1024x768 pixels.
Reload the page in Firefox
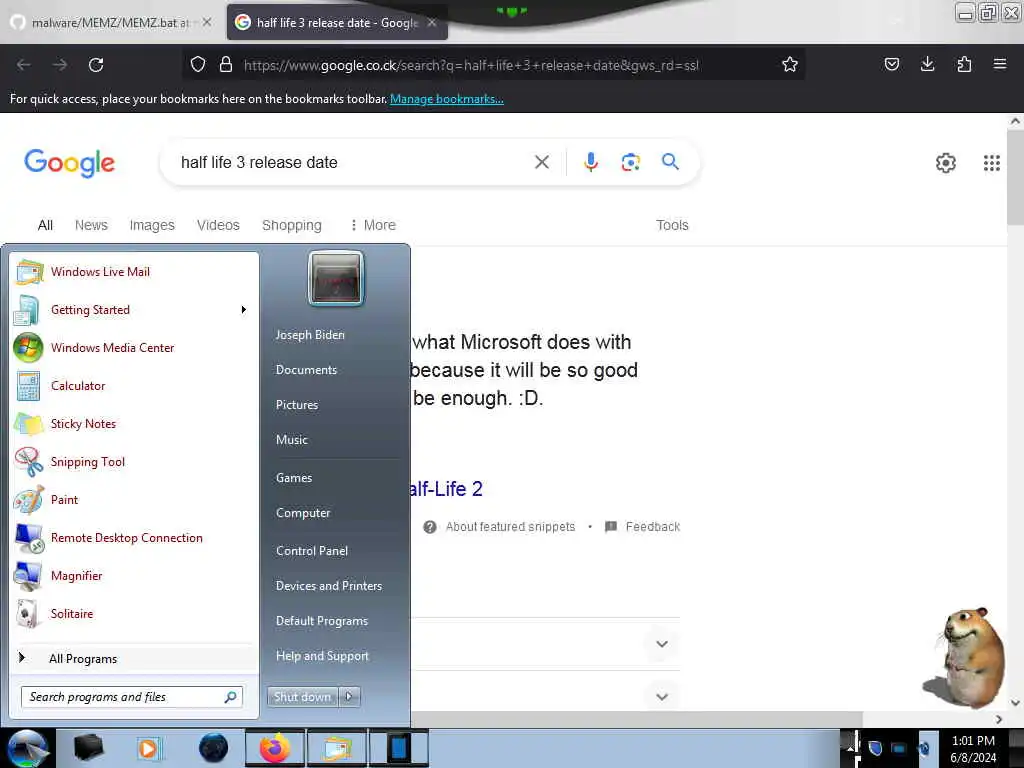tap(96, 65)
